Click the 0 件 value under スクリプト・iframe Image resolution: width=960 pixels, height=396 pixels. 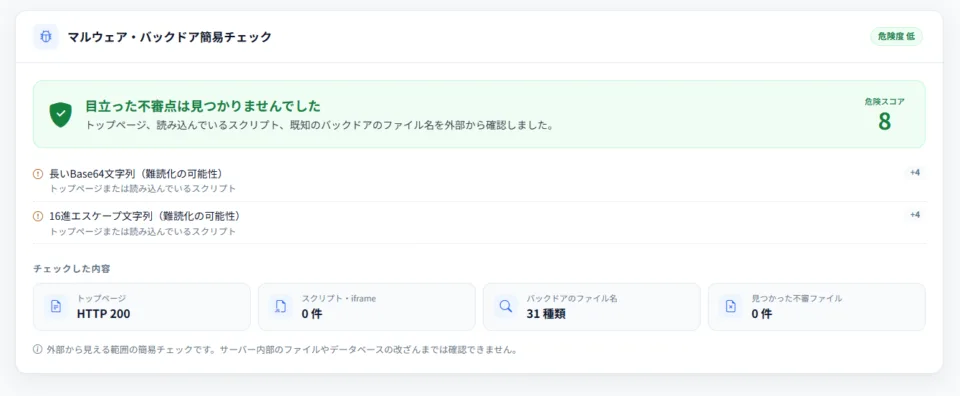pos(312,314)
